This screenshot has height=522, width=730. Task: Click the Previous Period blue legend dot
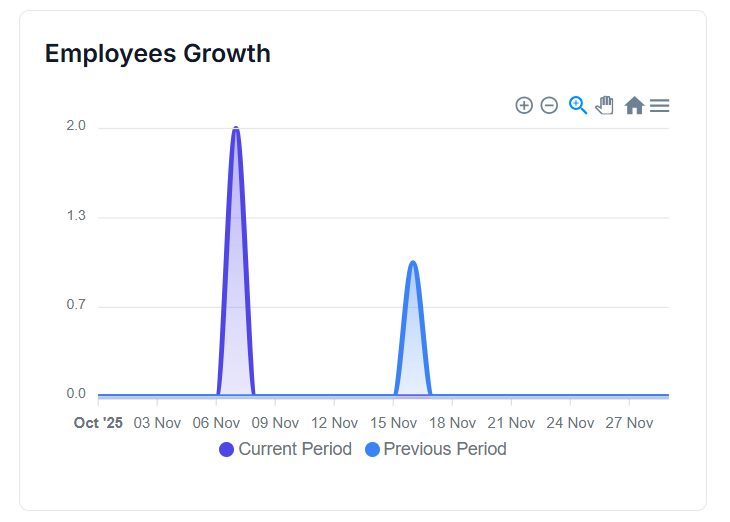tap(373, 450)
